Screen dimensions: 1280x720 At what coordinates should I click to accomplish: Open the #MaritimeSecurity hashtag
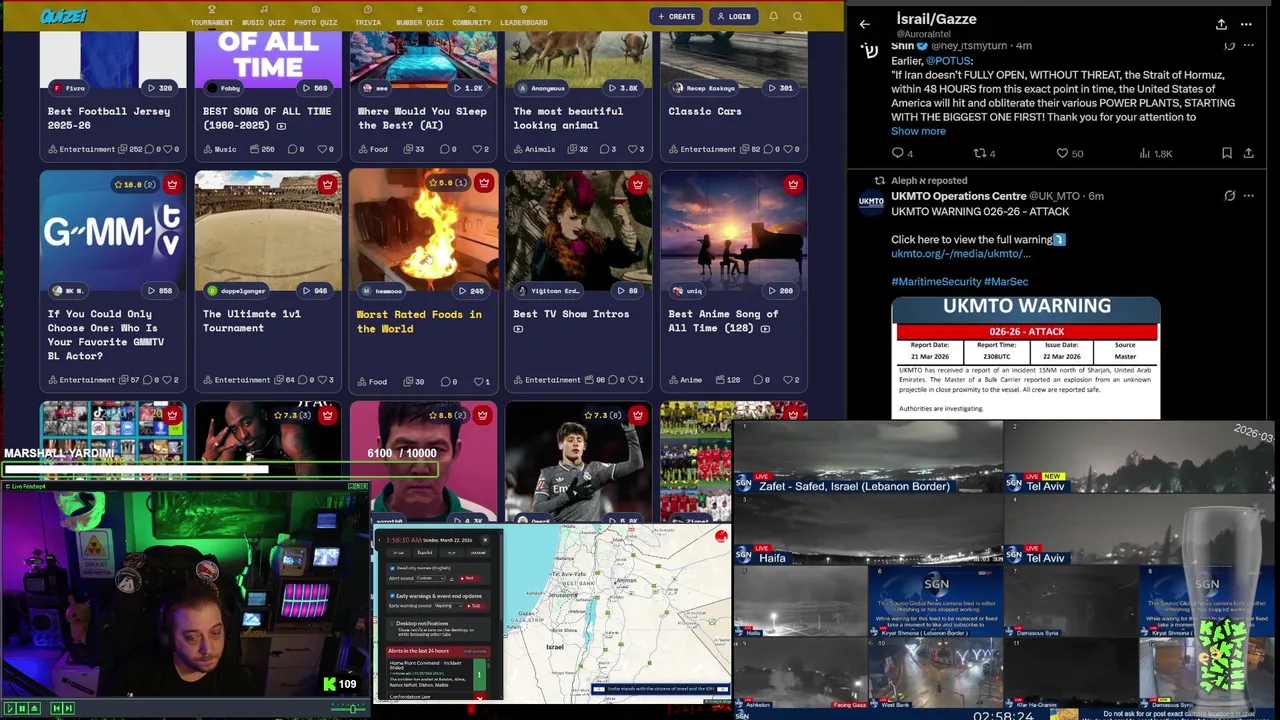click(936, 282)
